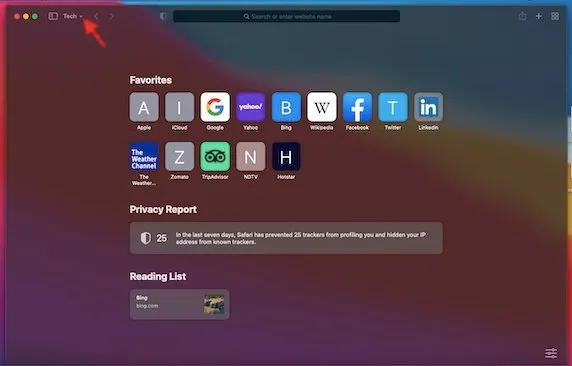Open the Yahoo favorite
This screenshot has height=366, width=572.
coord(251,107)
